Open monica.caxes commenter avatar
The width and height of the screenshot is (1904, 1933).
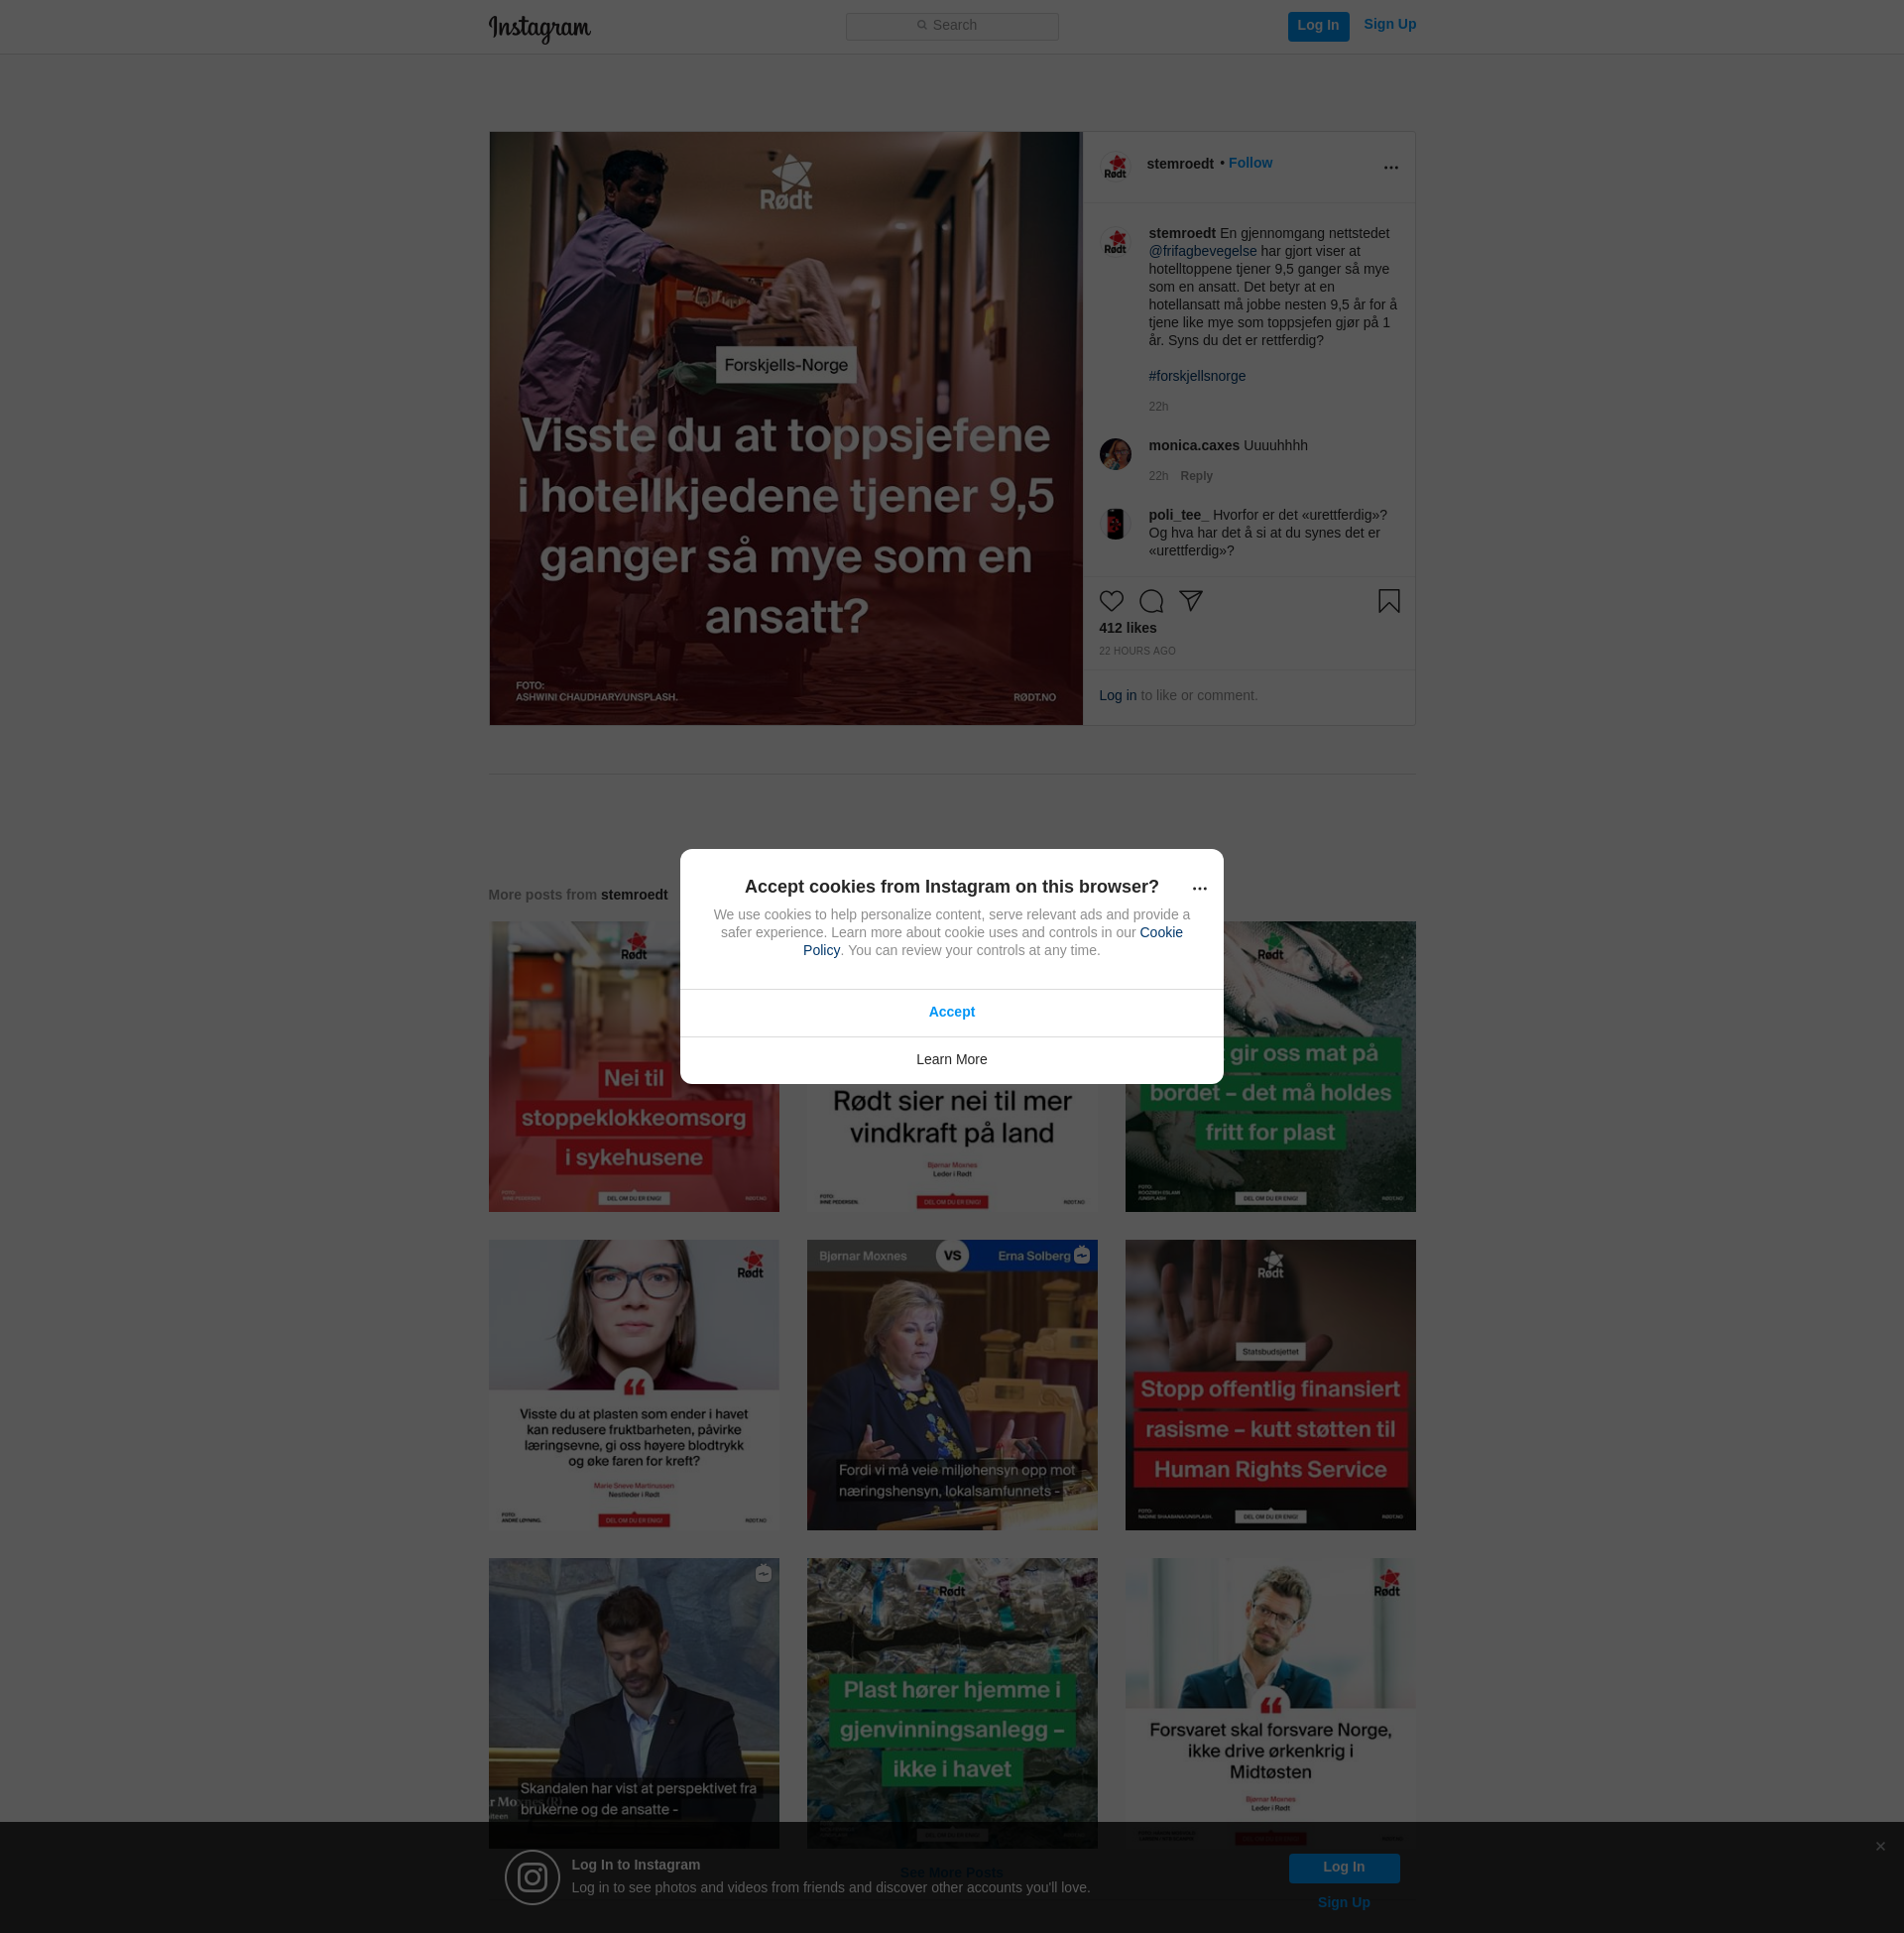point(1115,454)
